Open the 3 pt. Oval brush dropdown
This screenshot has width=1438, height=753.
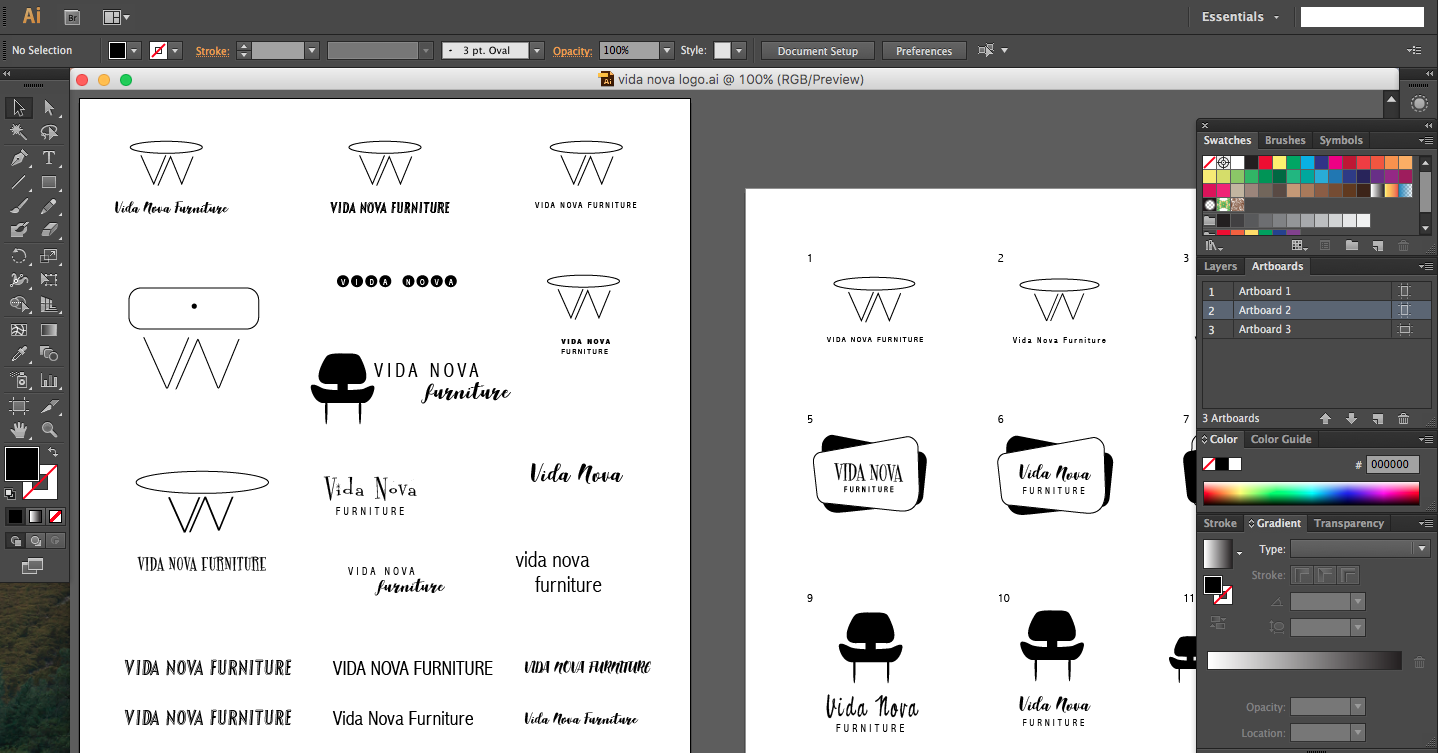pyautogui.click(x=537, y=50)
